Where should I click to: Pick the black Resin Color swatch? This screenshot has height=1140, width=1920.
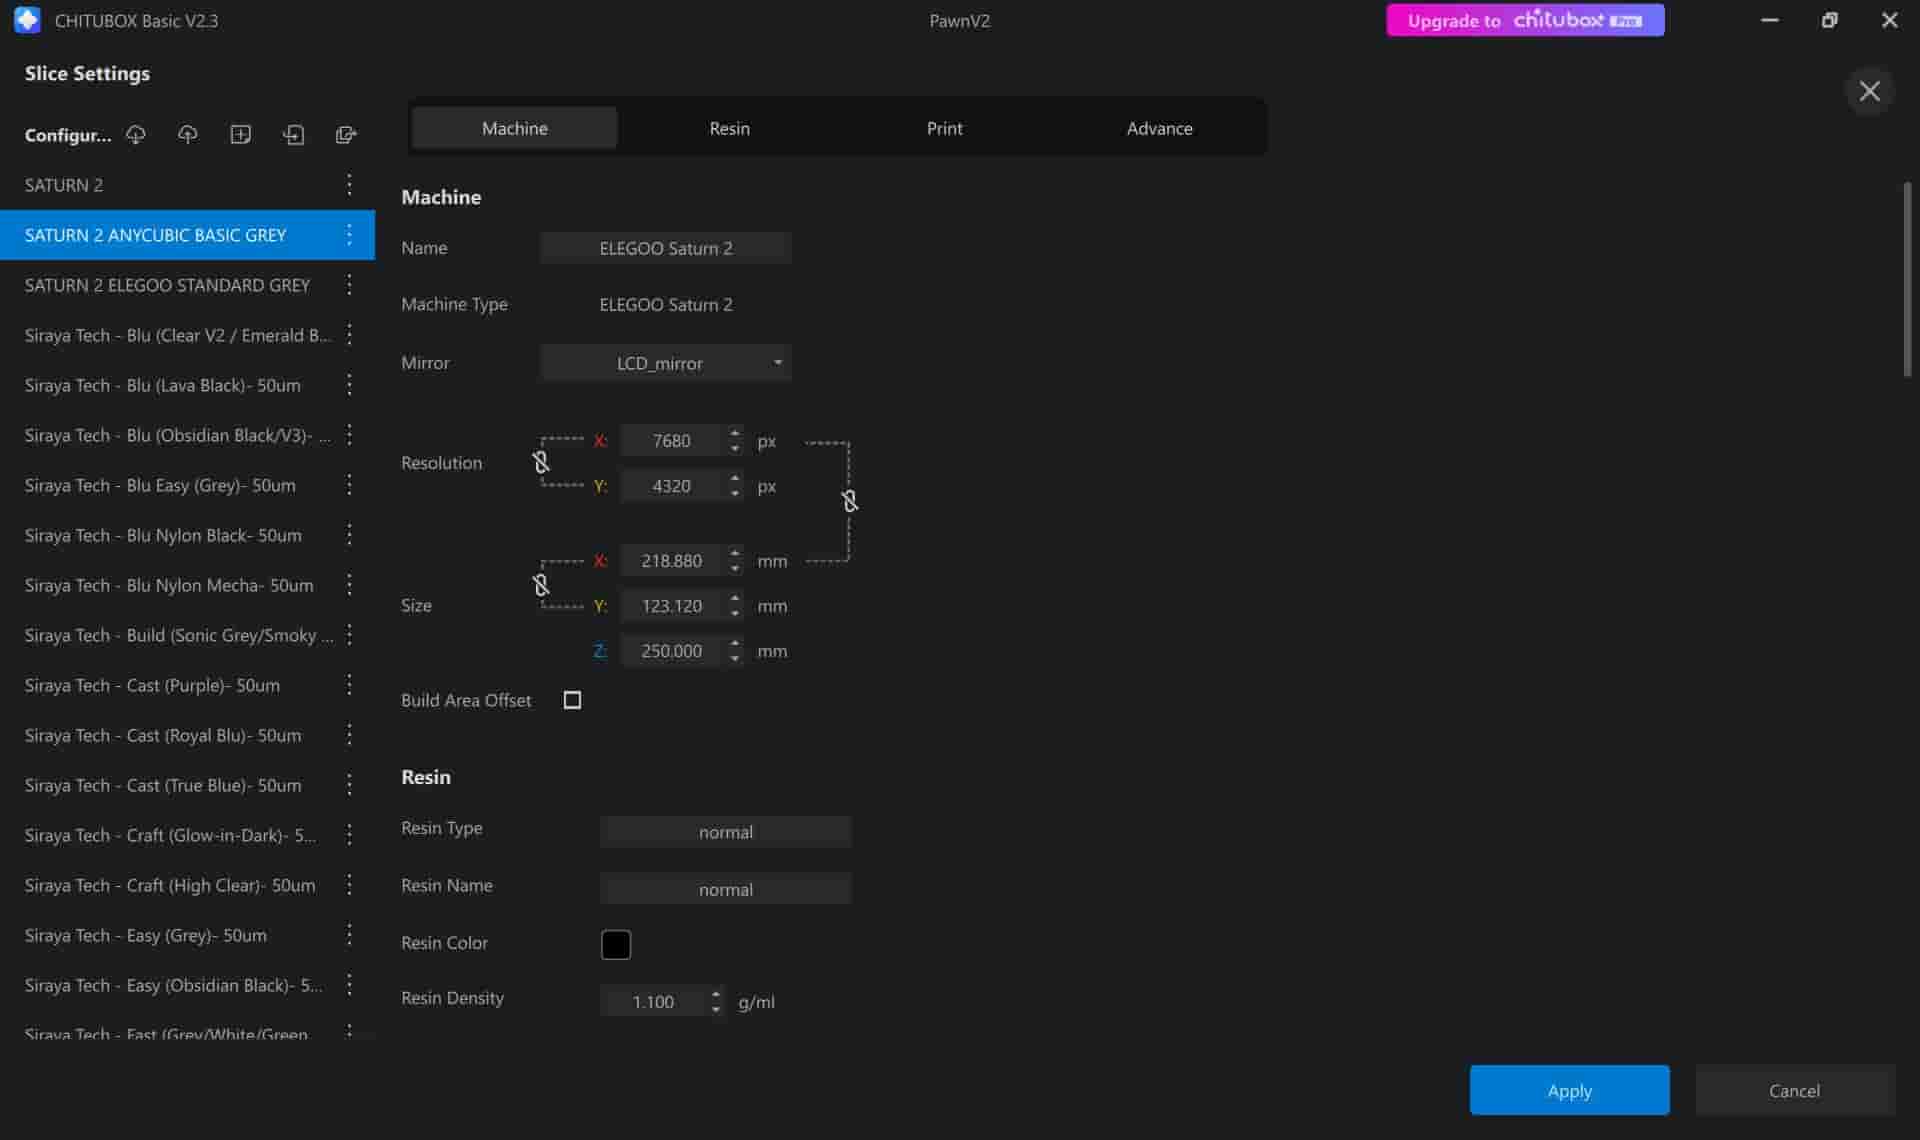click(616, 944)
